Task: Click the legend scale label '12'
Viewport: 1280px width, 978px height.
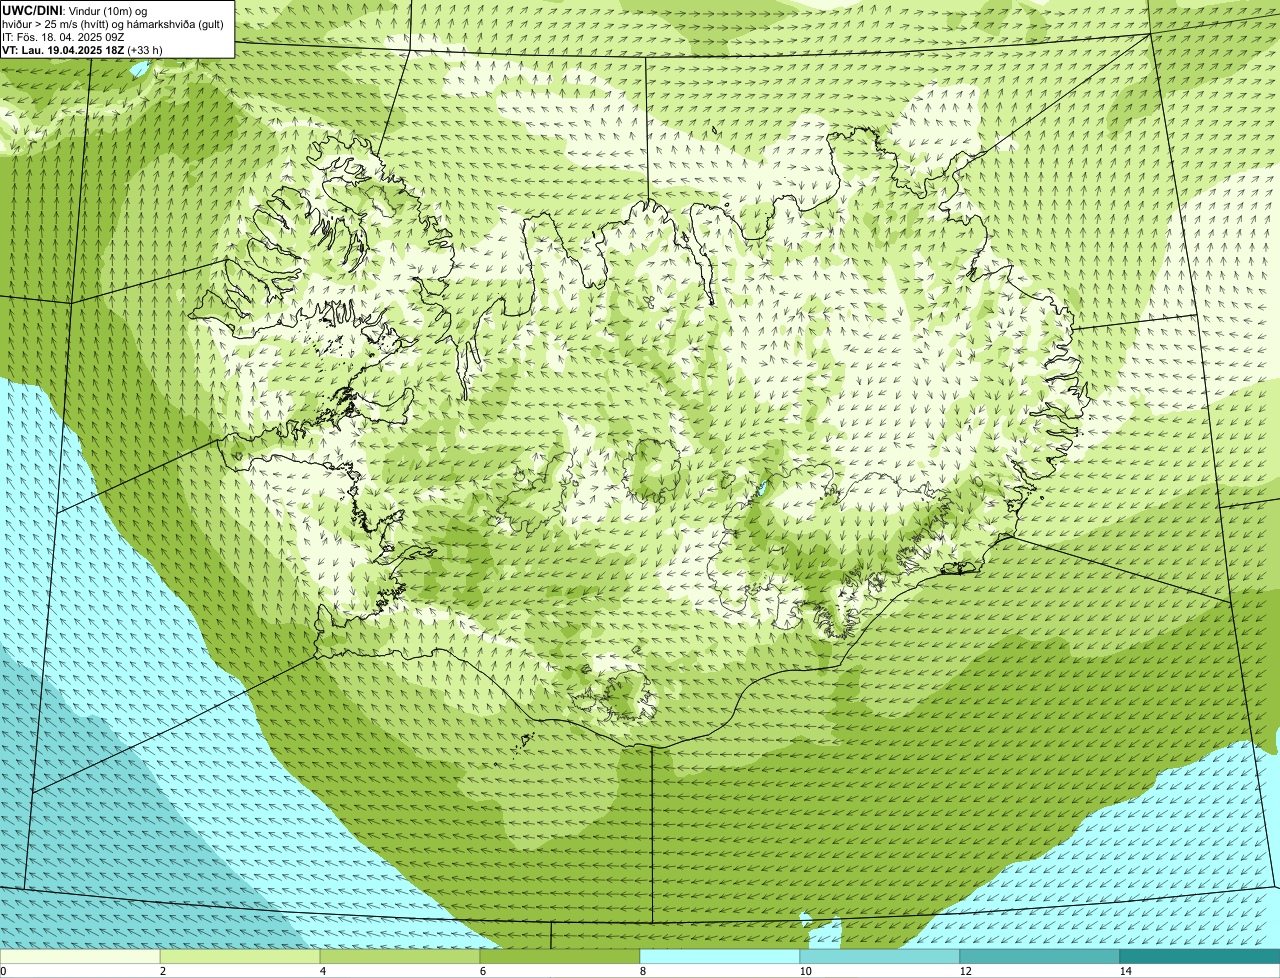Action: point(965,971)
